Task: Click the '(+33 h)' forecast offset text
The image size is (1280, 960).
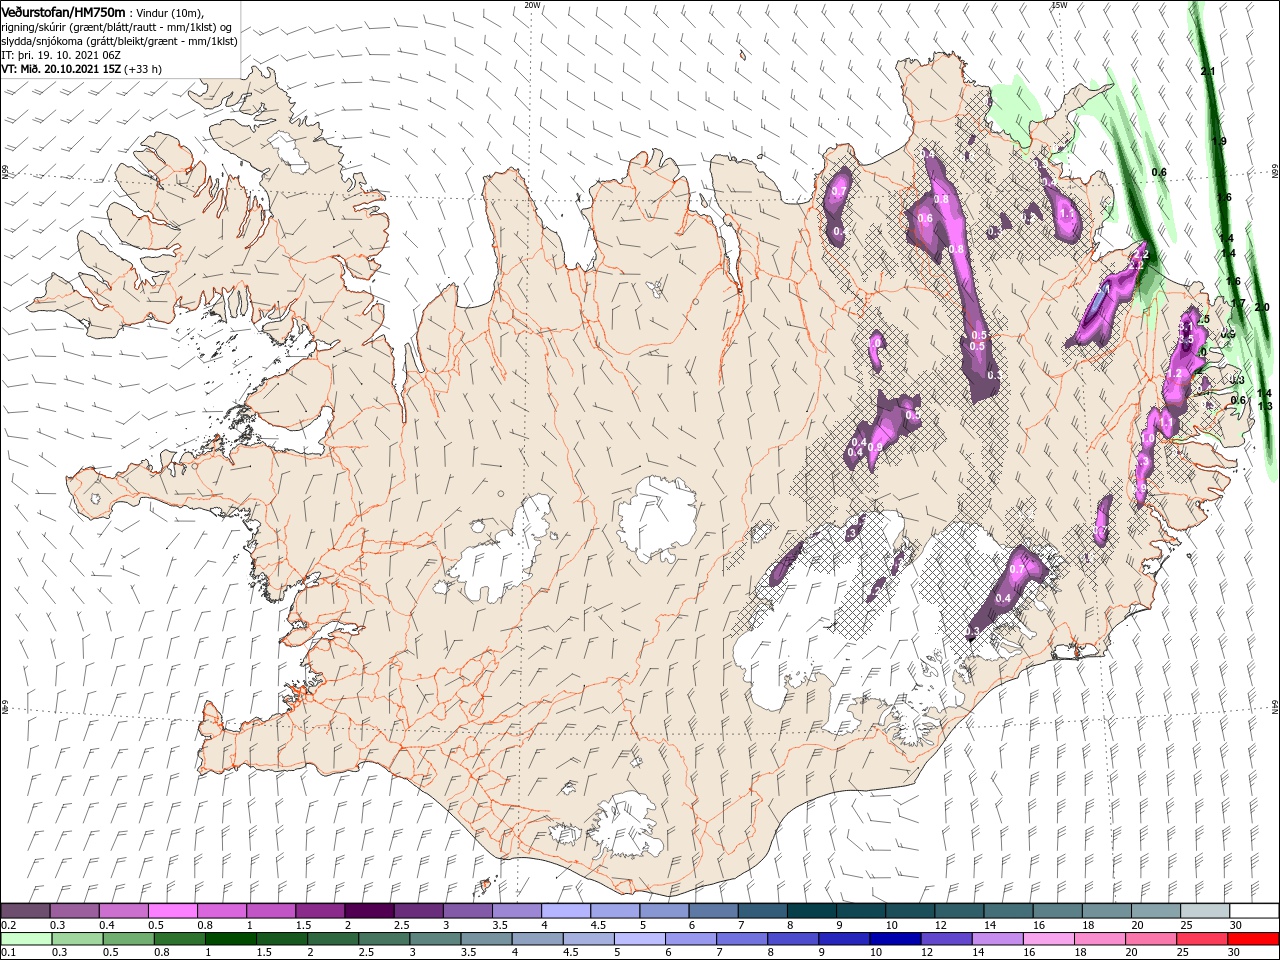Action: click(x=143, y=70)
